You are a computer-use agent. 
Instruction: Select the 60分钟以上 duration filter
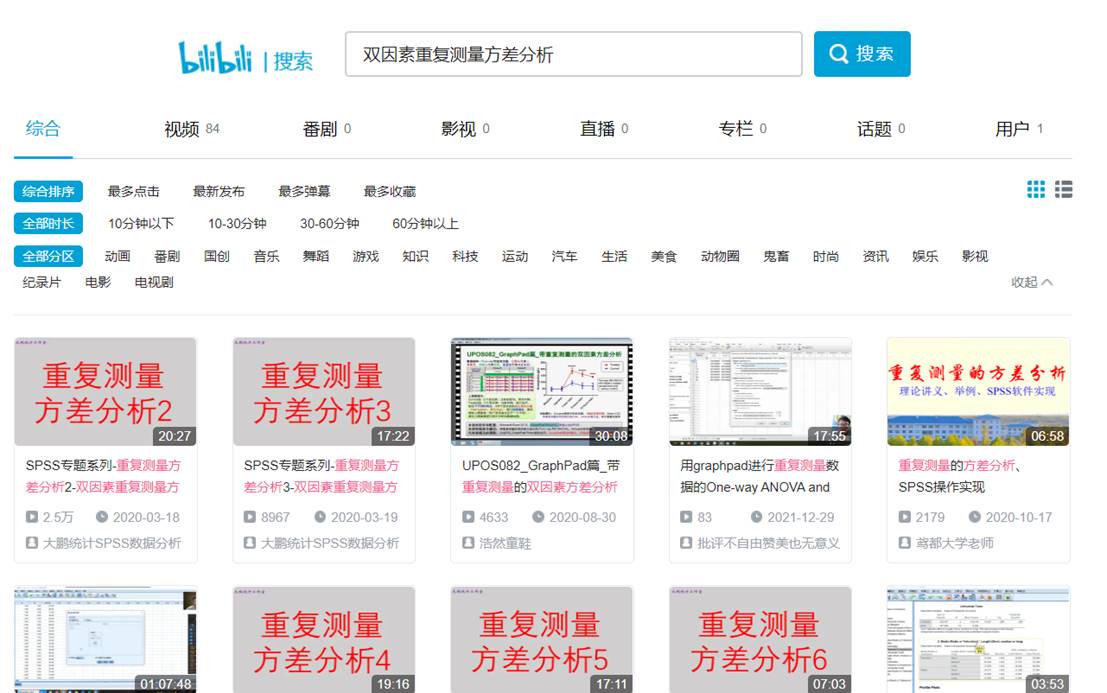coord(425,223)
